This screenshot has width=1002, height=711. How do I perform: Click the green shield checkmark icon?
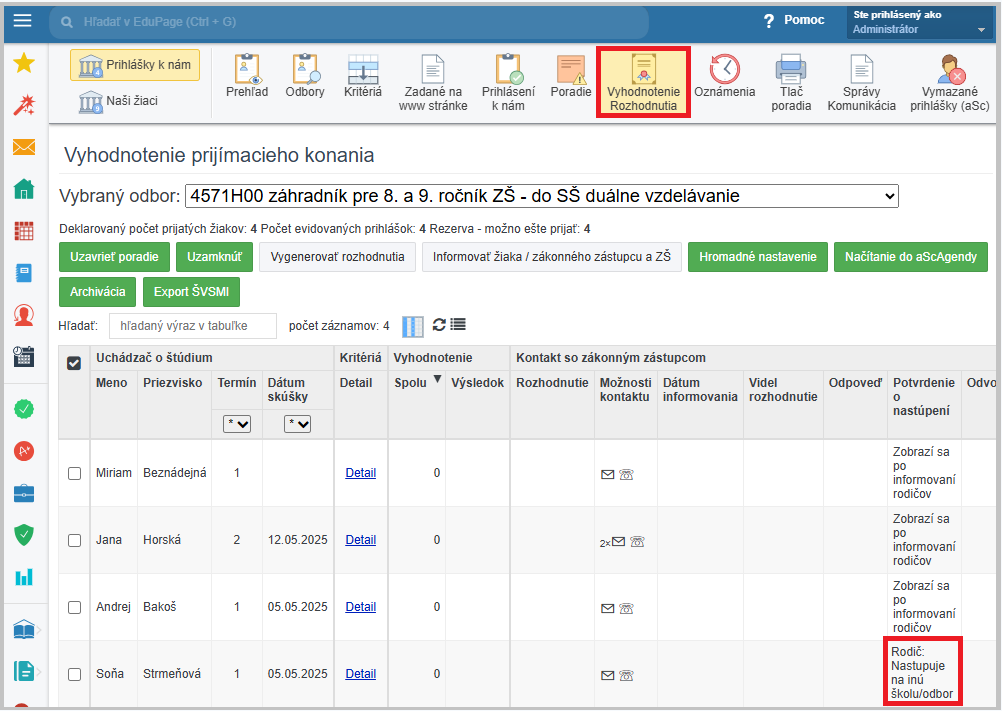(24, 535)
